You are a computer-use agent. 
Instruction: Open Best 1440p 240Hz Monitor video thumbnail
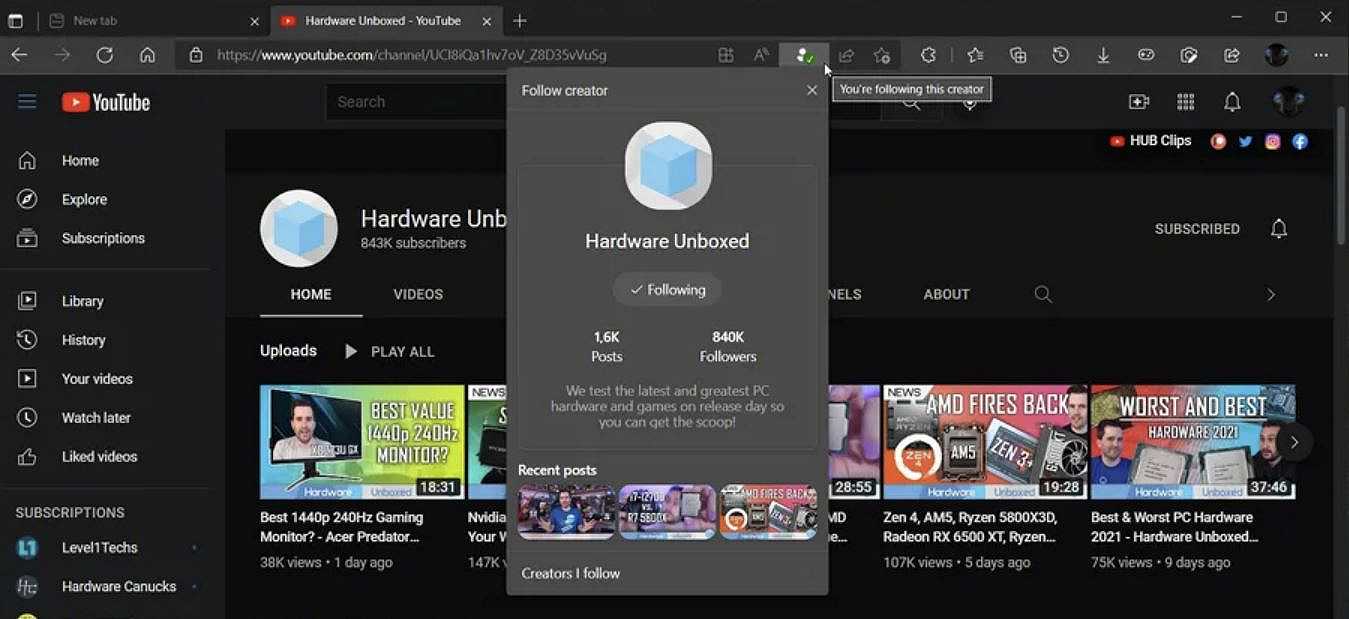click(x=362, y=442)
